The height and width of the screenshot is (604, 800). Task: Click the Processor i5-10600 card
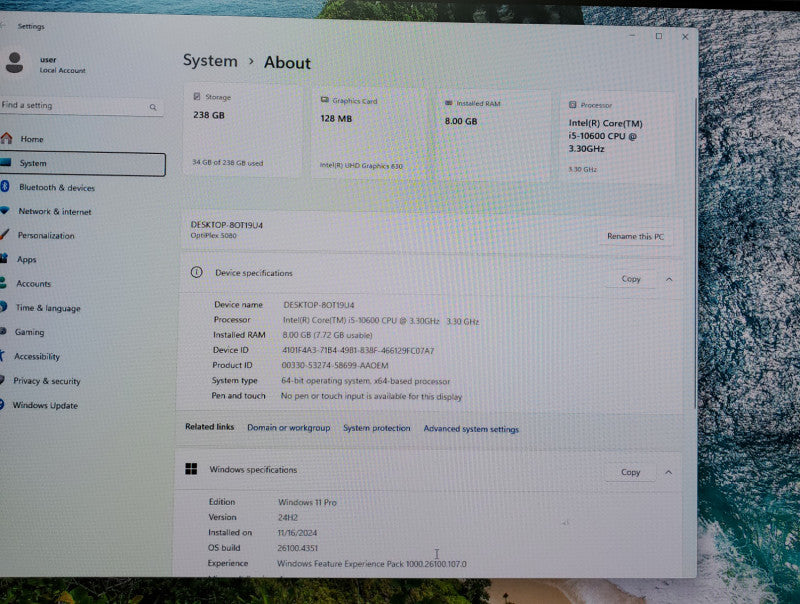pos(617,138)
